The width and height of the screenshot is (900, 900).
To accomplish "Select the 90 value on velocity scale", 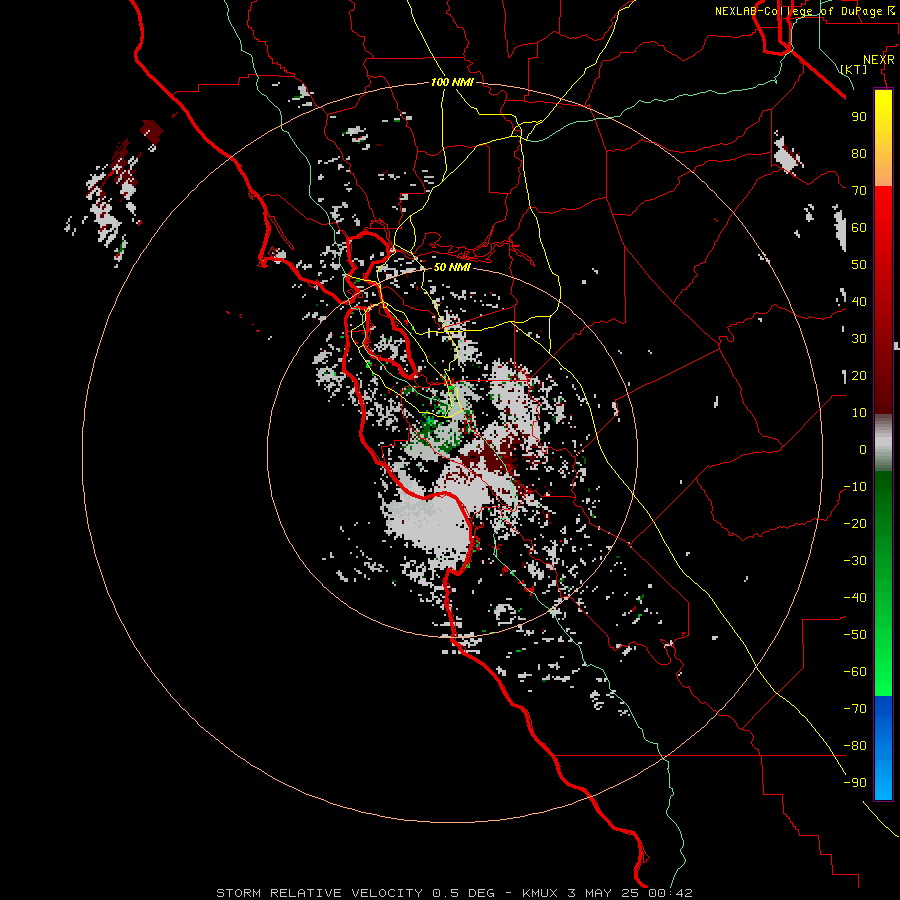I will (x=859, y=117).
